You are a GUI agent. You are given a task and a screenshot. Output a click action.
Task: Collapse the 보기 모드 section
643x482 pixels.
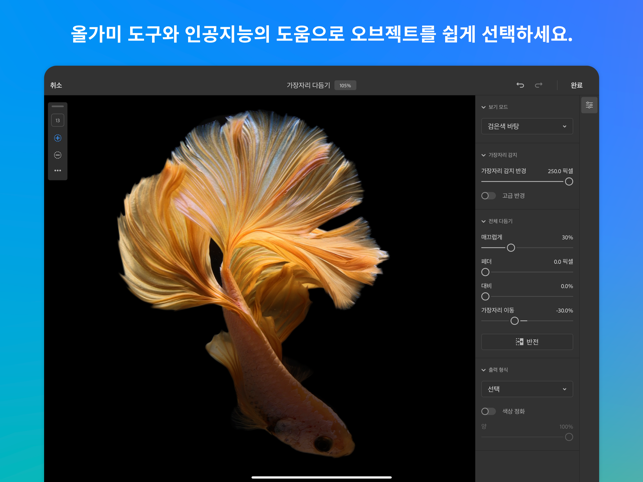[484, 107]
